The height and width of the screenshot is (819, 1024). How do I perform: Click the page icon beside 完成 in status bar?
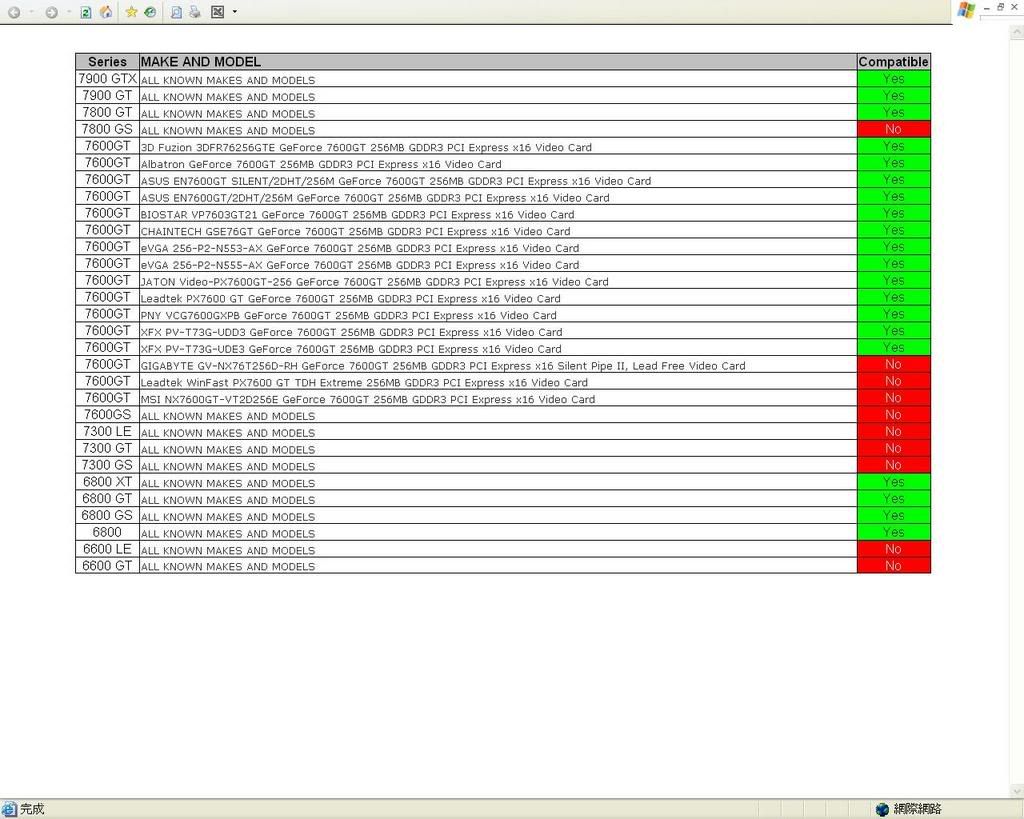click(8, 809)
